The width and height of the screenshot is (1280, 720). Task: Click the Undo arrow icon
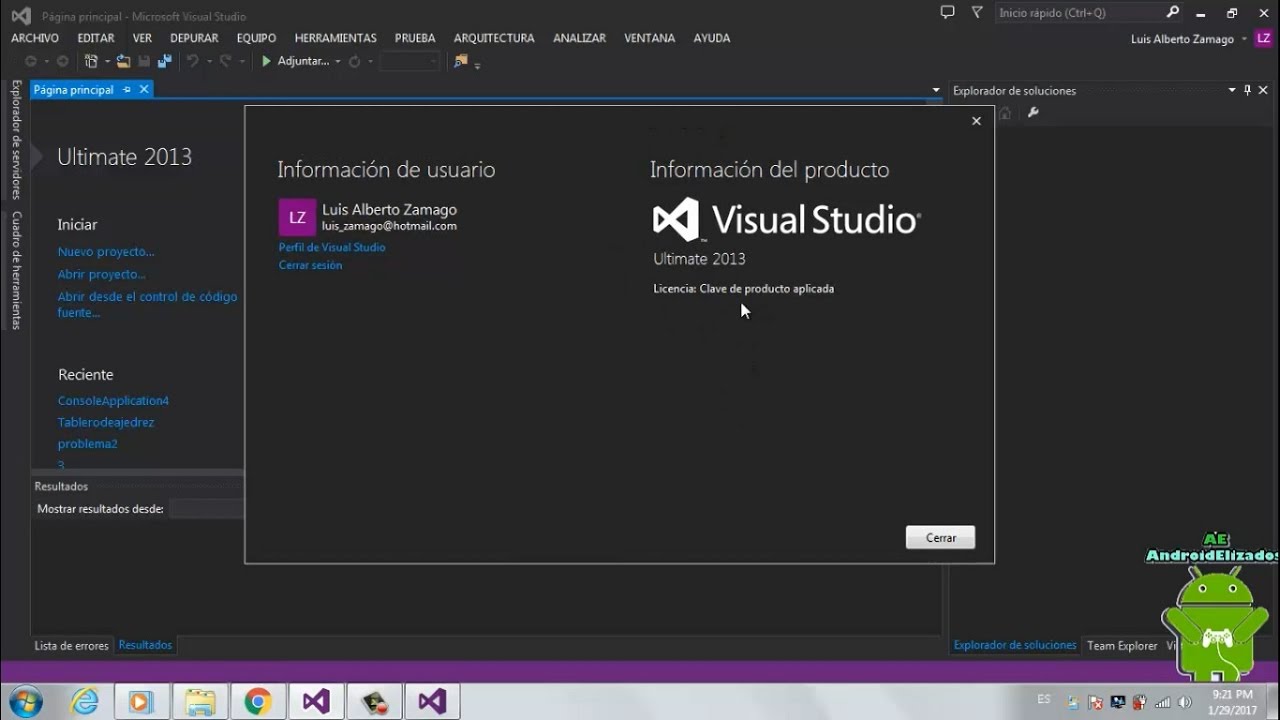point(193,61)
